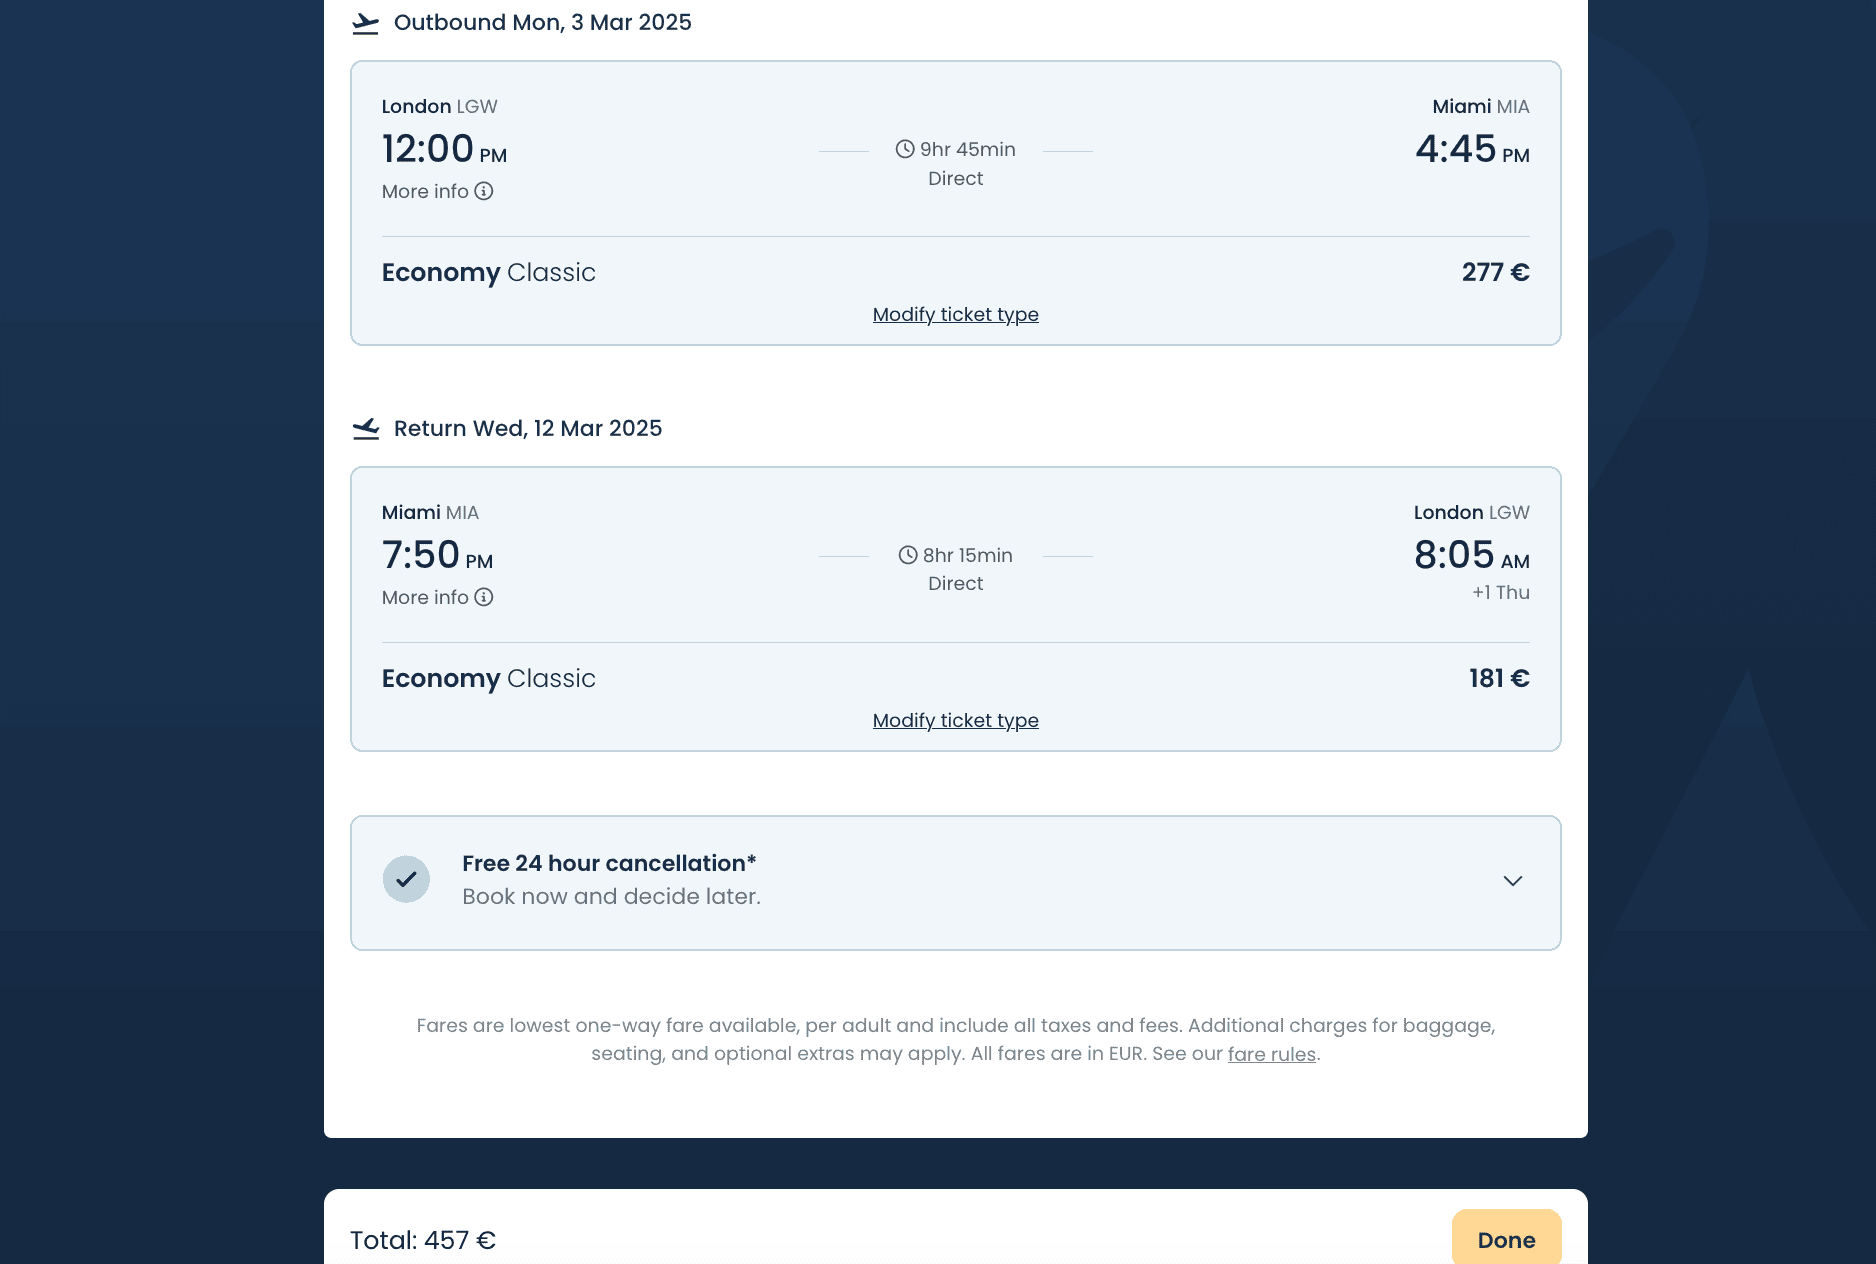Click the 277 € outbound price
Image resolution: width=1876 pixels, height=1264 pixels.
click(x=1495, y=272)
